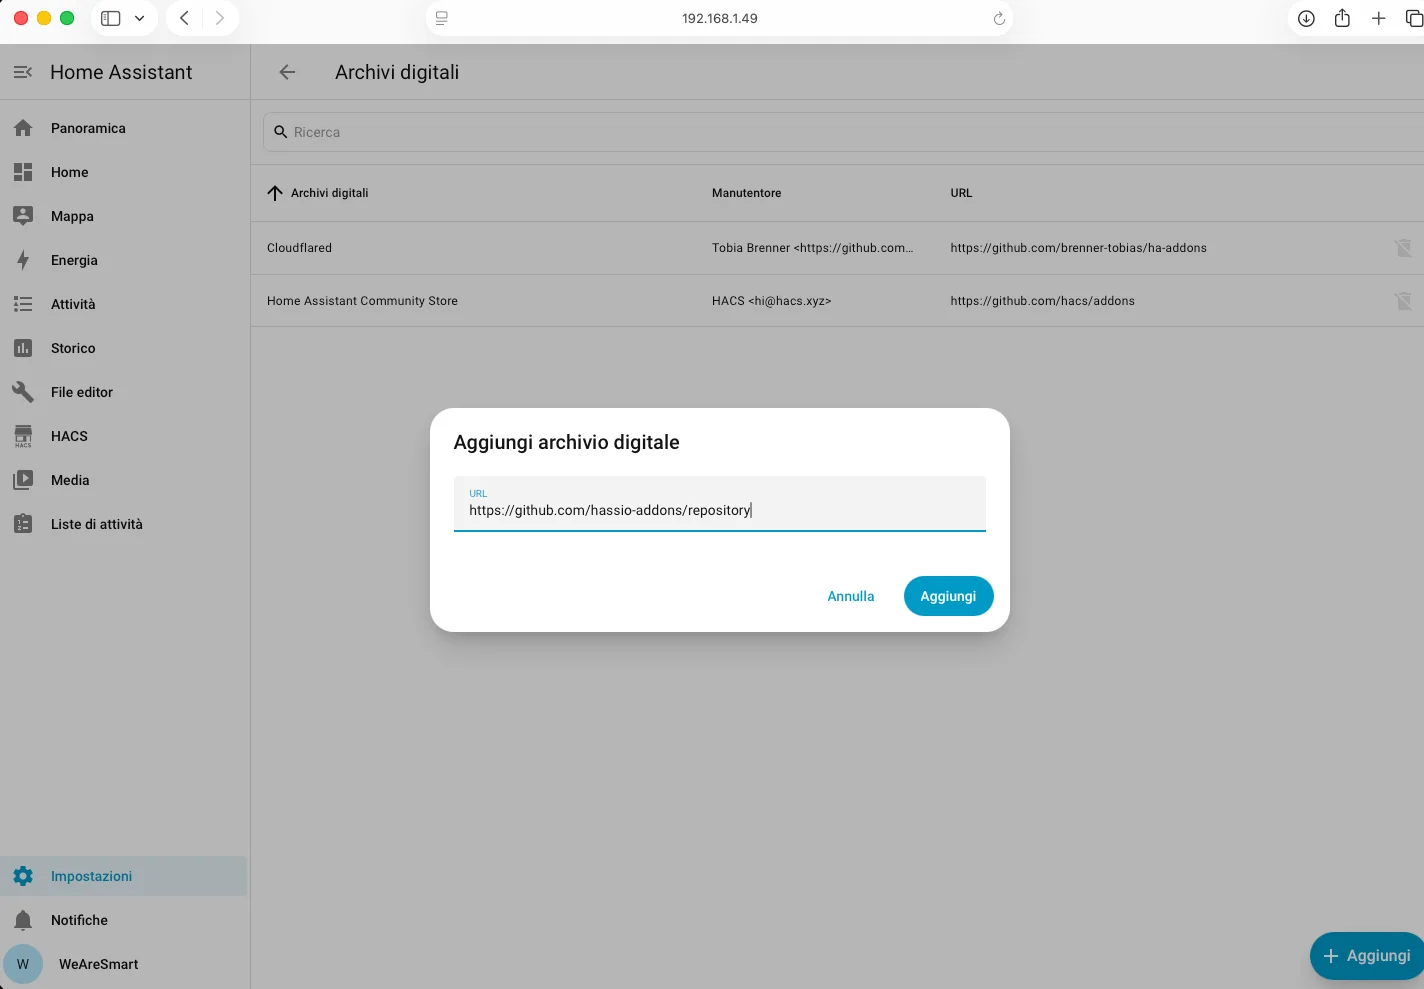Select the Home dashboard icon
The height and width of the screenshot is (989, 1424).
[x=23, y=172]
